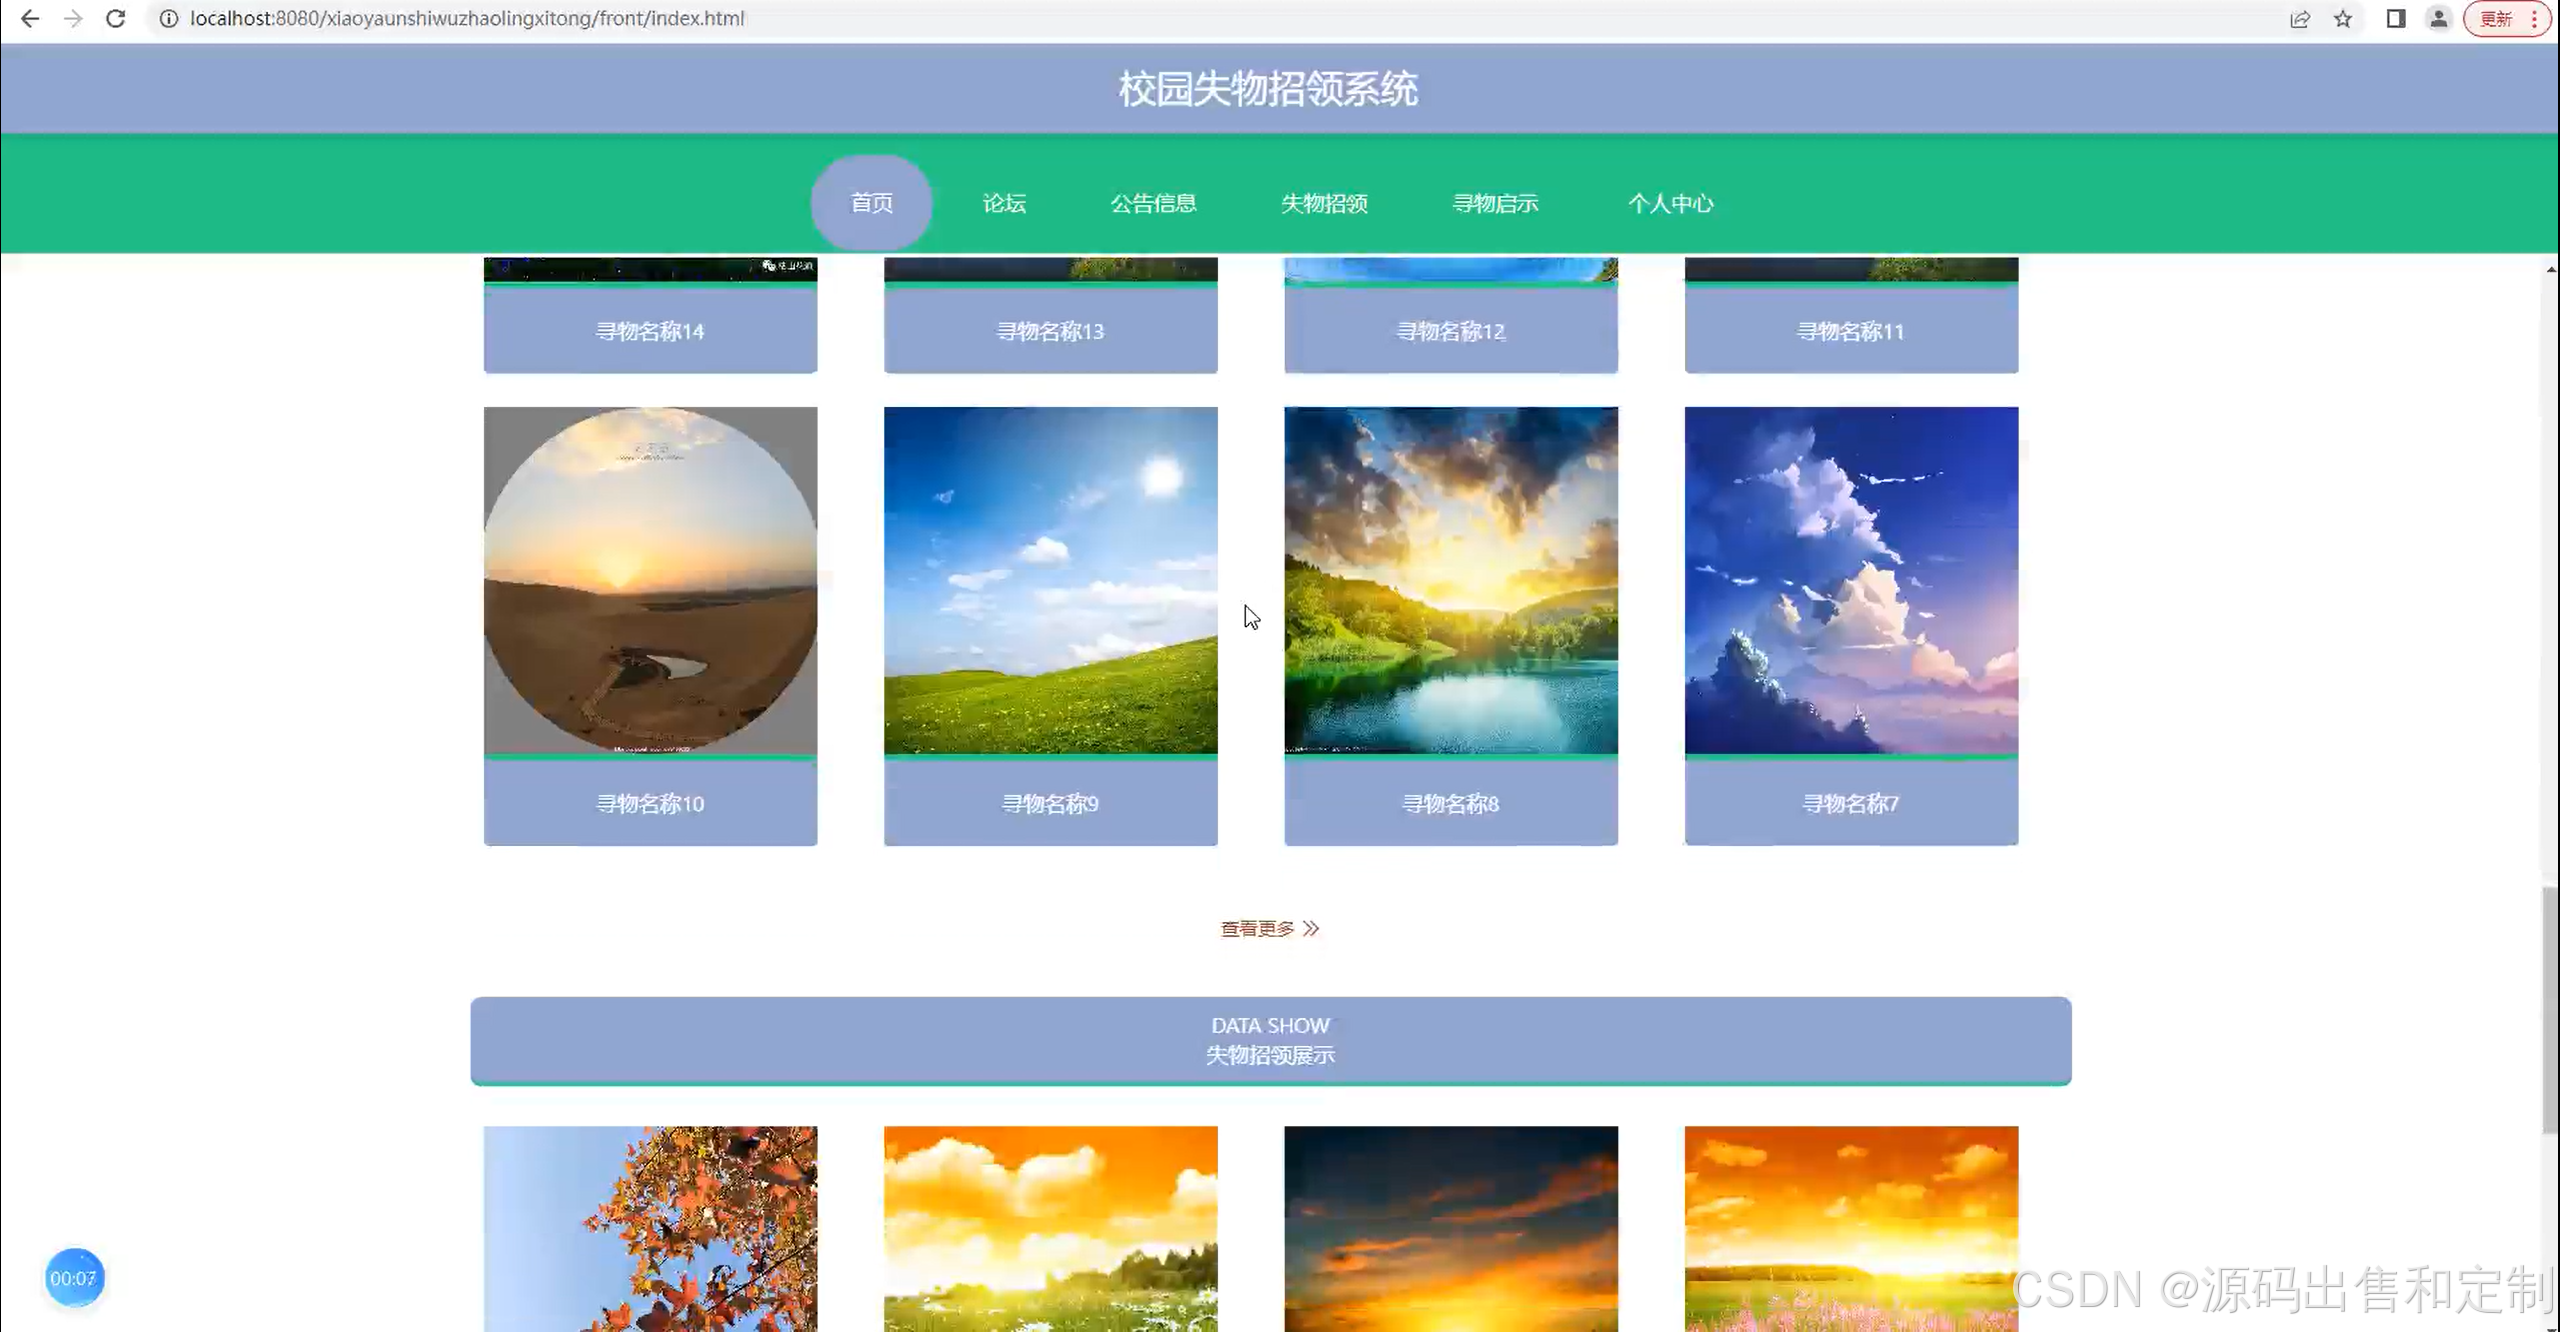Open the 失物招领 navigation item
Image resolution: width=2560 pixels, height=1332 pixels.
pos(1324,203)
